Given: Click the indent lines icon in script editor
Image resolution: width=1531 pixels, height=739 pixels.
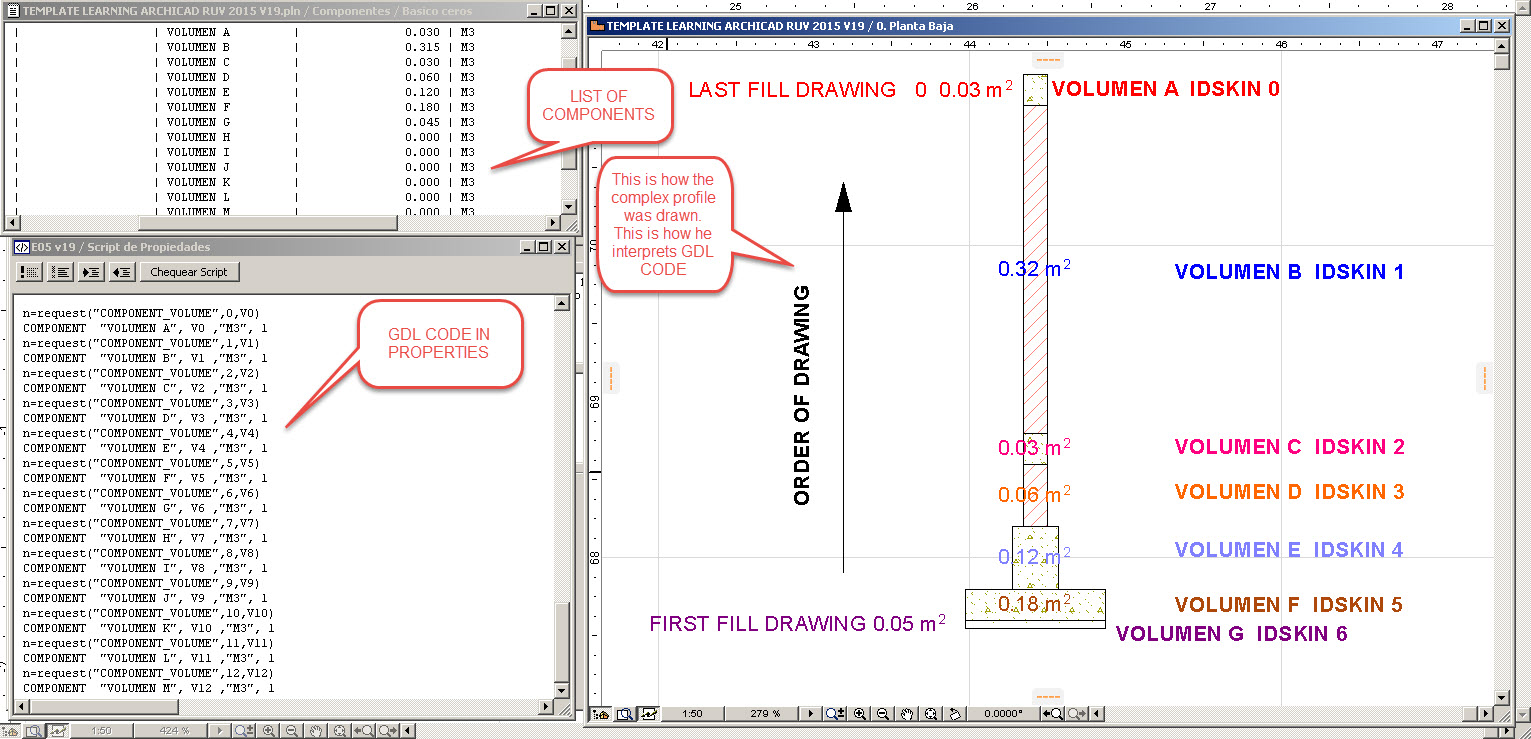Looking at the screenshot, I should point(91,272).
